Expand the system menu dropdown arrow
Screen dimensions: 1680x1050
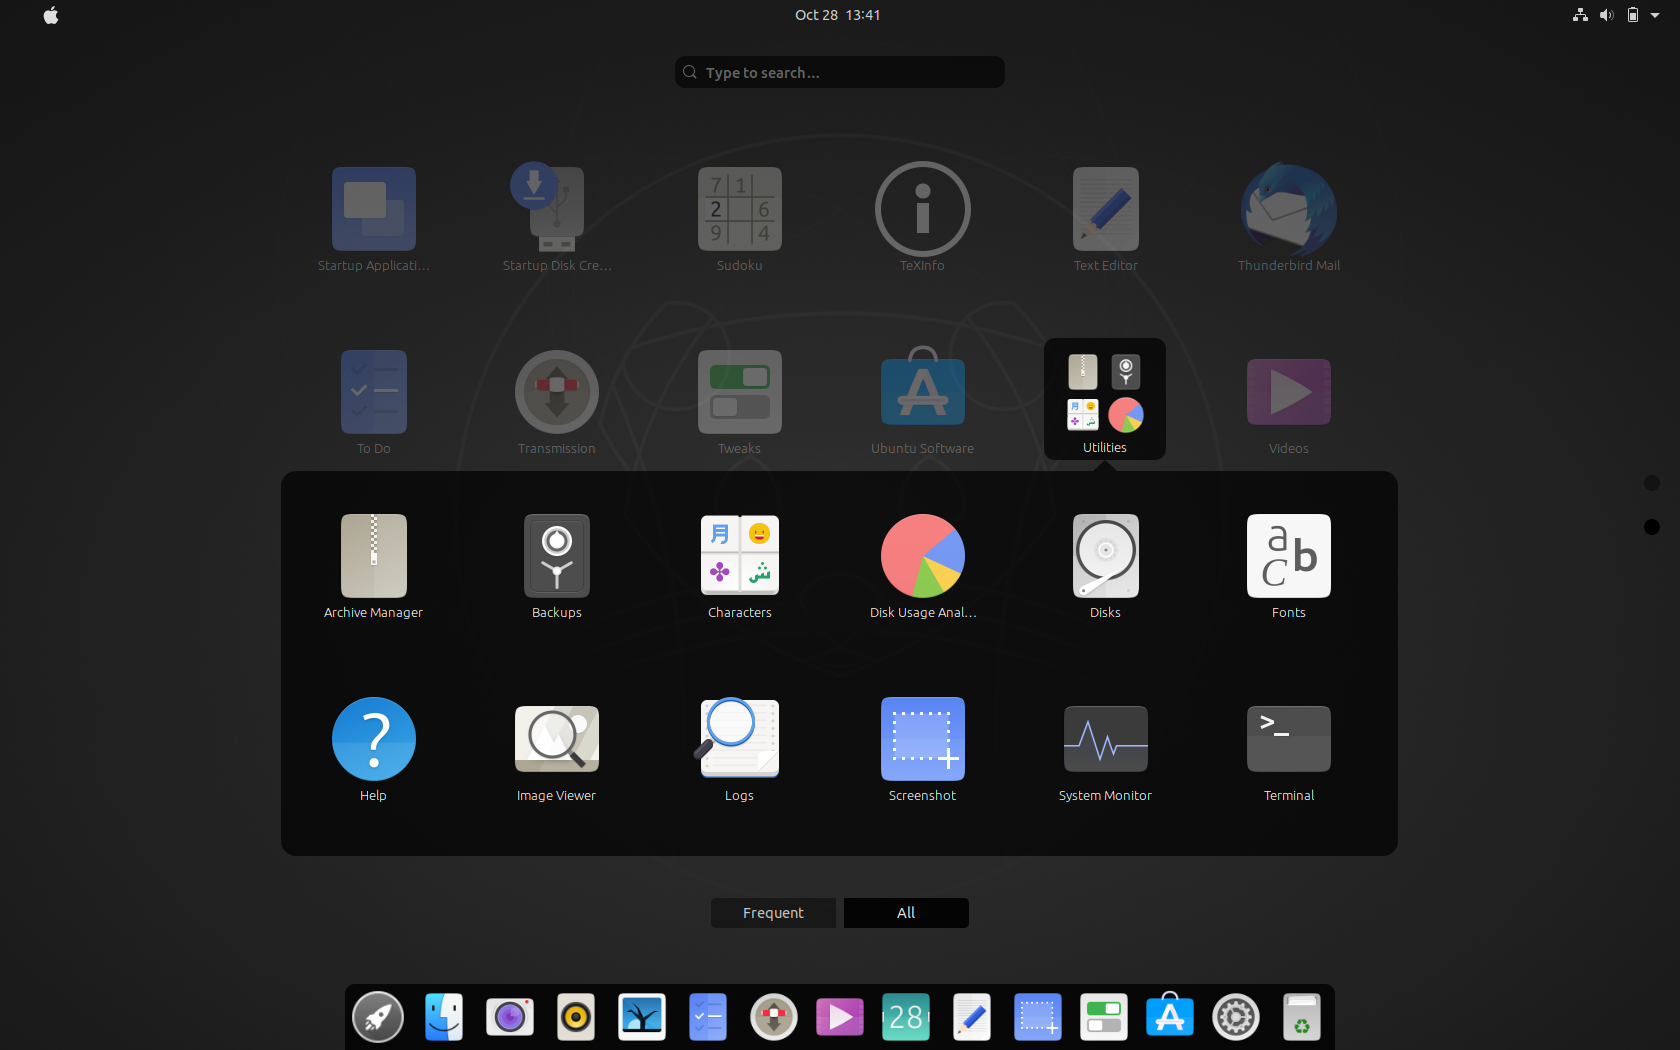click(1655, 15)
